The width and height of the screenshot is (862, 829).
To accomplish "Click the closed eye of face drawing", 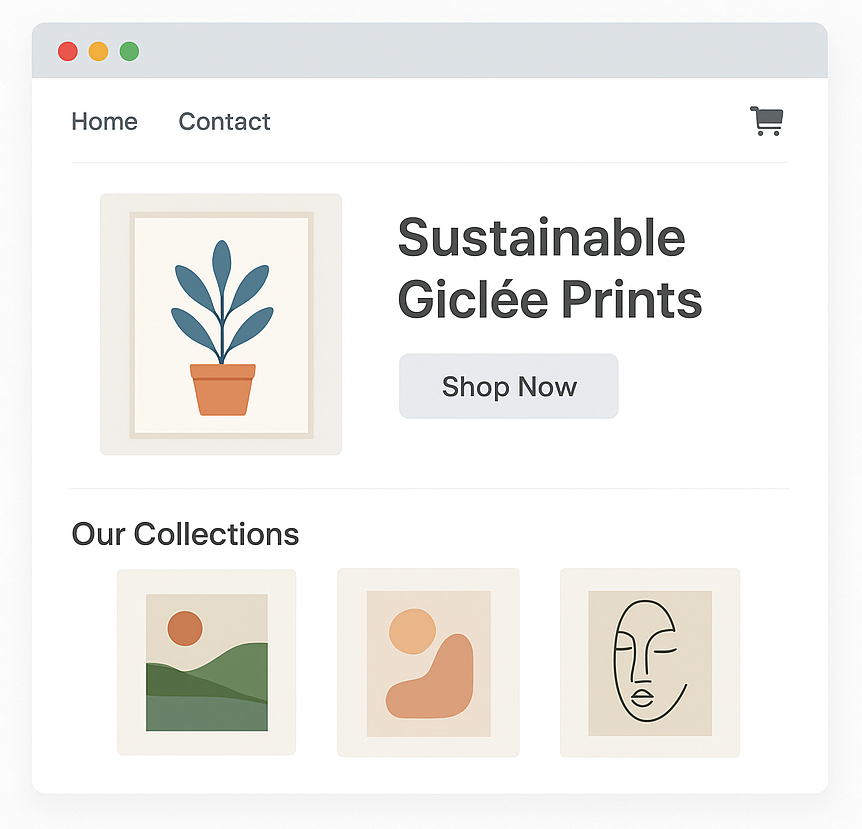I will [664, 650].
